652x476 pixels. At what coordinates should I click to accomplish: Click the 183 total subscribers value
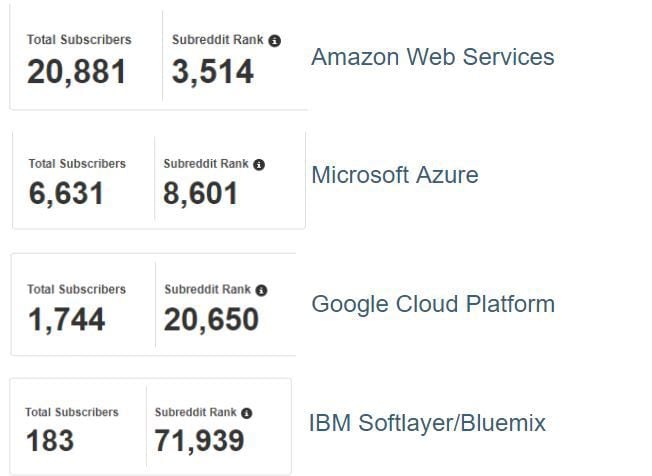(x=50, y=441)
